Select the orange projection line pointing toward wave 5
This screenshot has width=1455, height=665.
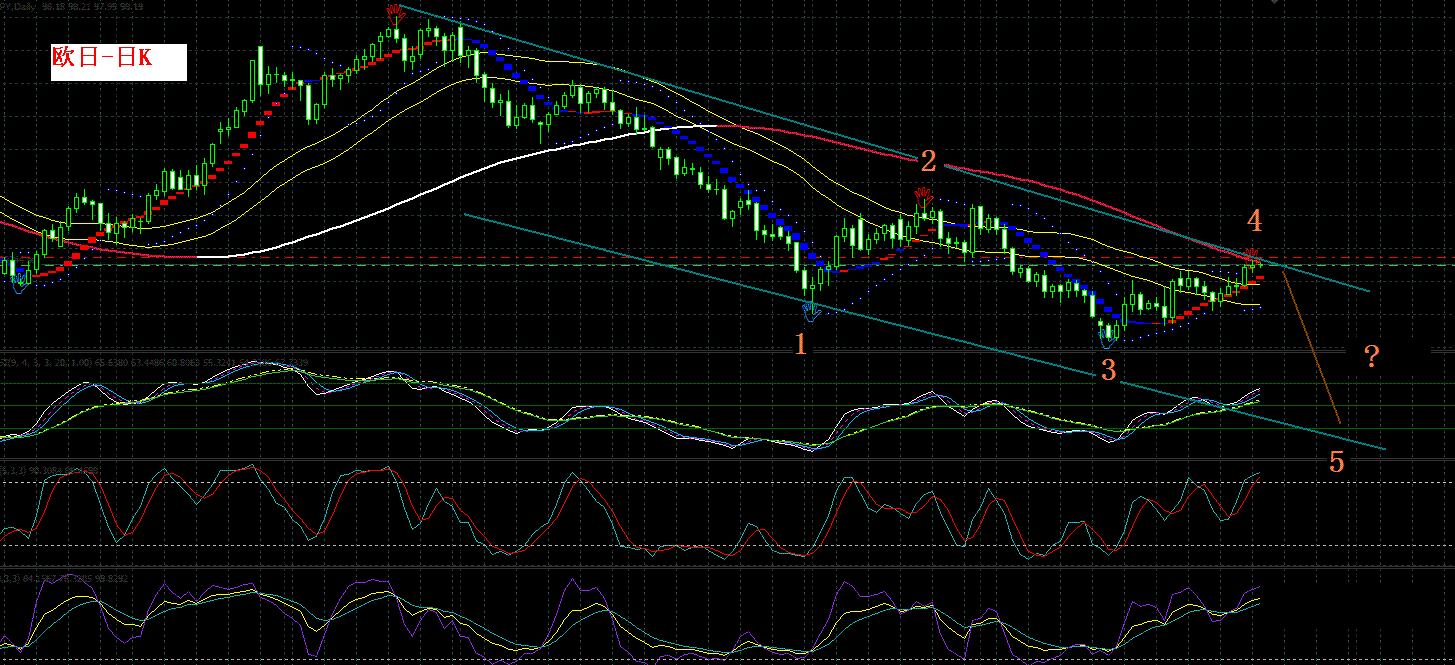[x=1311, y=347]
